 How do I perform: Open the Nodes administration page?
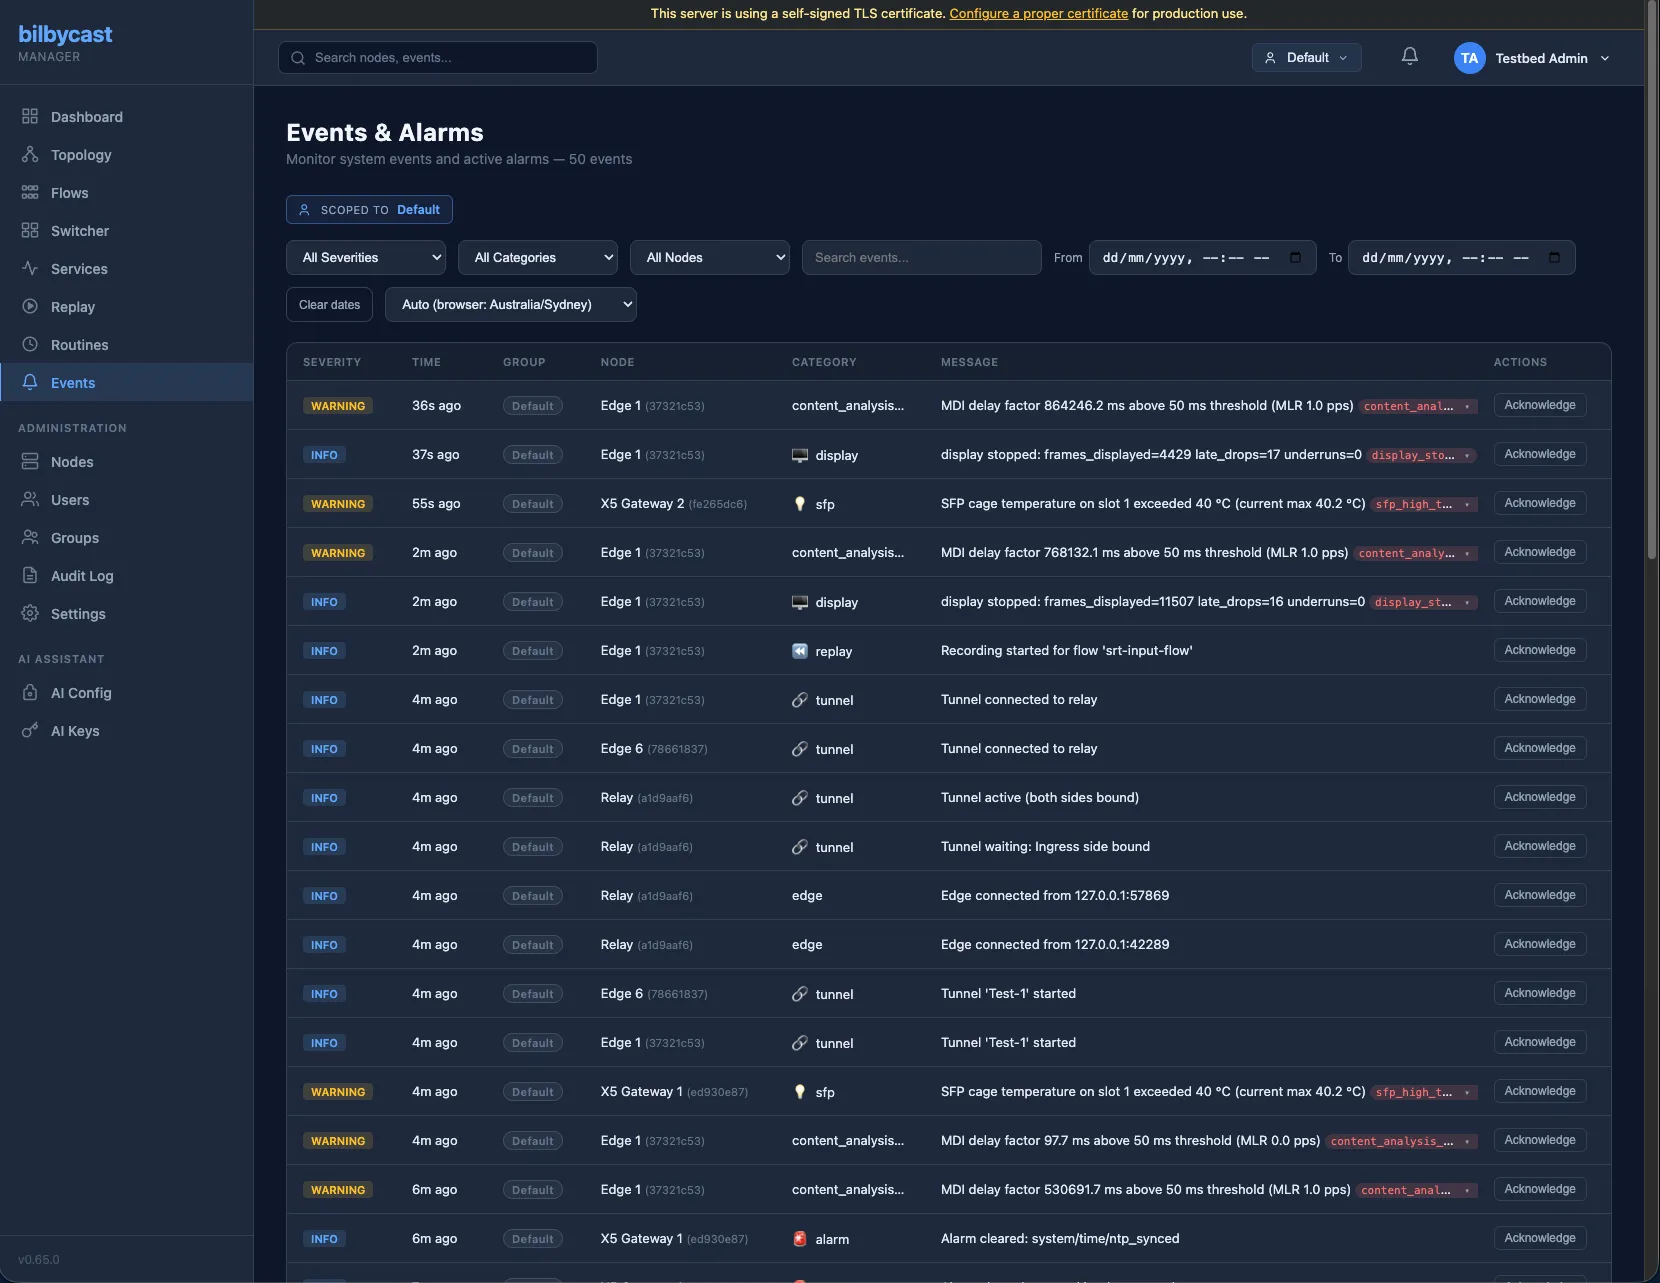point(72,462)
